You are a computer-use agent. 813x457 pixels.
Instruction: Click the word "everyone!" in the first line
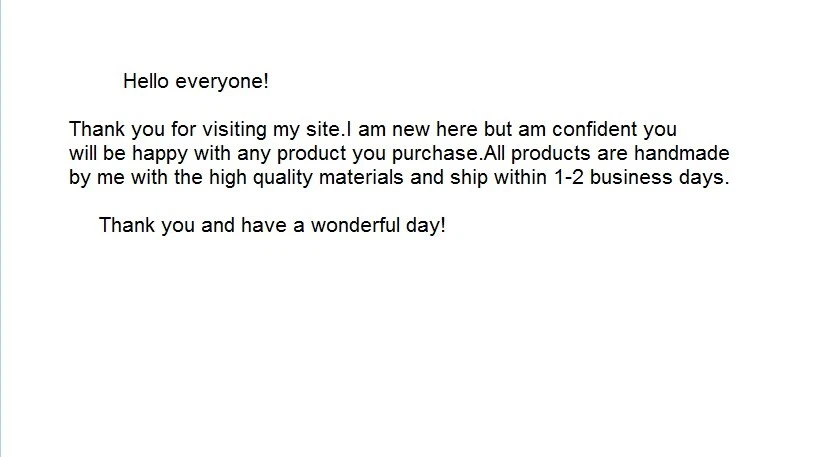pos(223,82)
